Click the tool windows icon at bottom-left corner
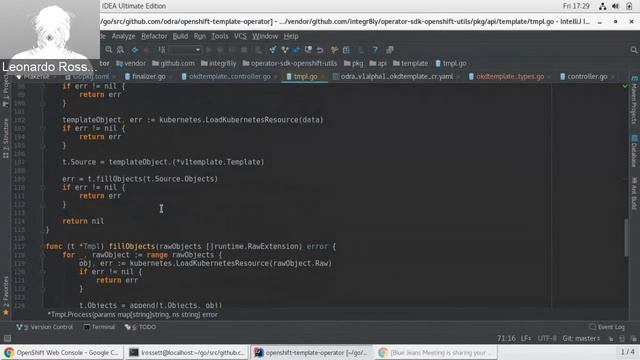Screen dimensions: 640x360 pos(7,338)
